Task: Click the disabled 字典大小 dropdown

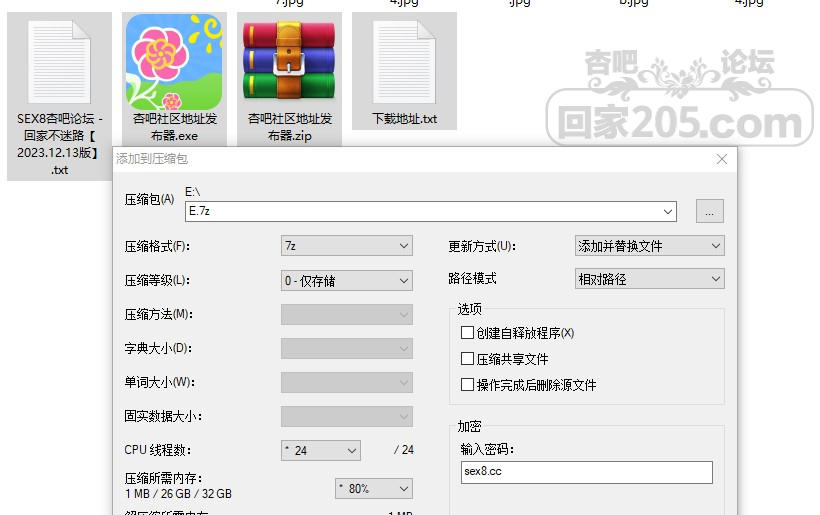Action: coord(347,349)
